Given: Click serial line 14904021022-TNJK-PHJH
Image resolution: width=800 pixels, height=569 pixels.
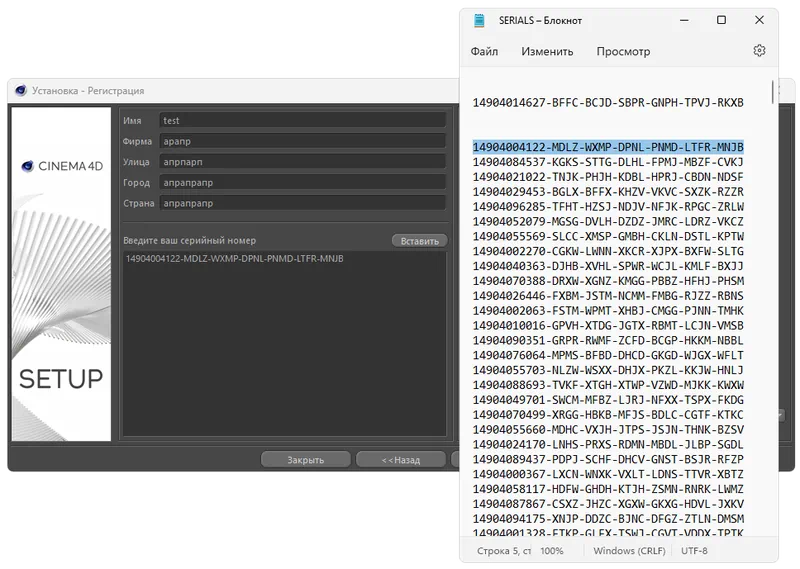Looking at the screenshot, I should point(608,177).
